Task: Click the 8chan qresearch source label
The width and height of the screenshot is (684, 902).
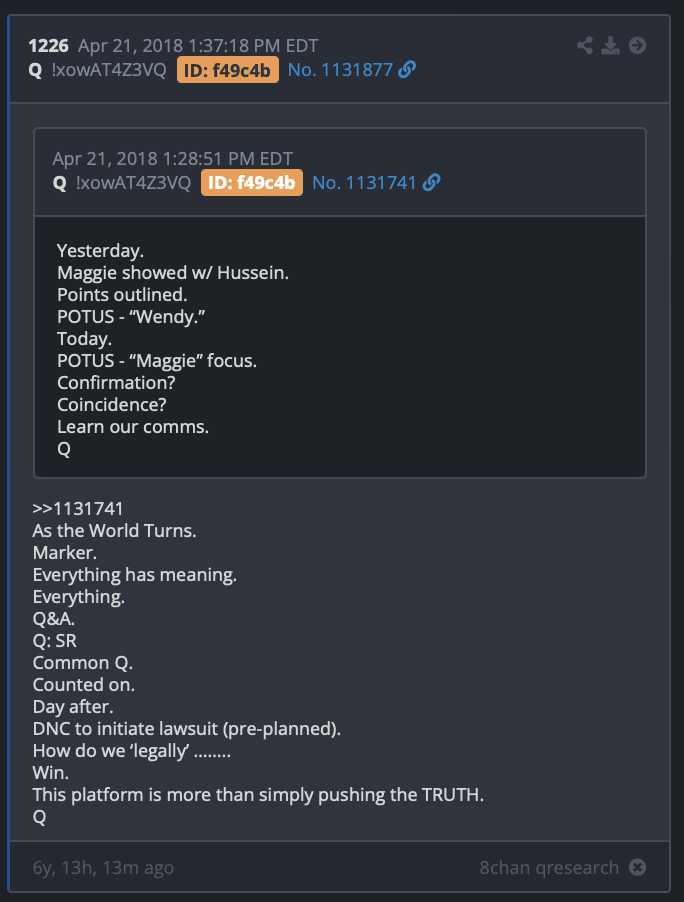Action: click(549, 867)
